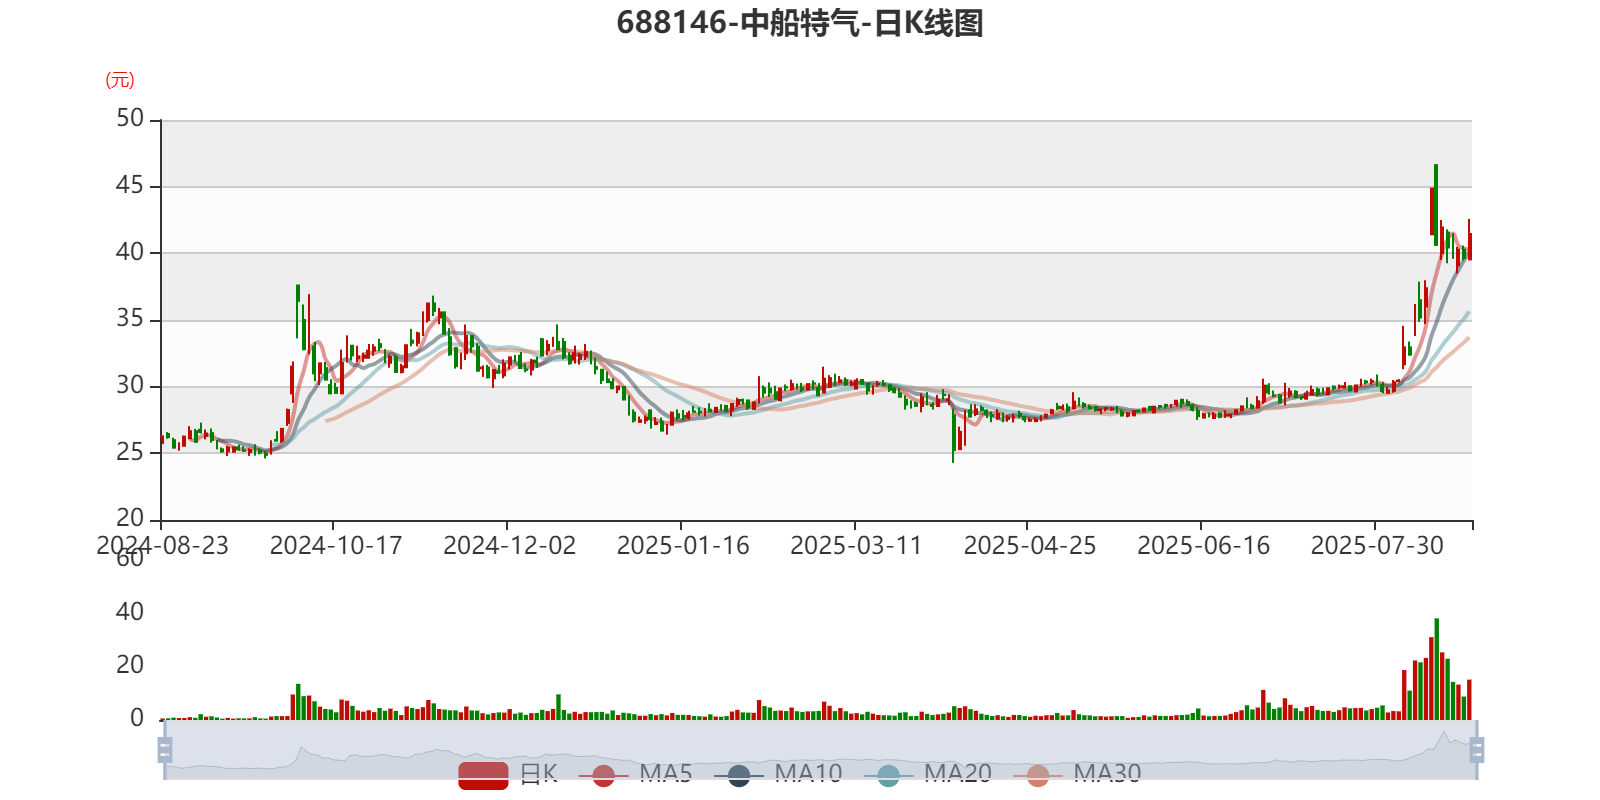Click the price axis label 45
The width and height of the screenshot is (1600, 800).
pyautogui.click(x=130, y=186)
